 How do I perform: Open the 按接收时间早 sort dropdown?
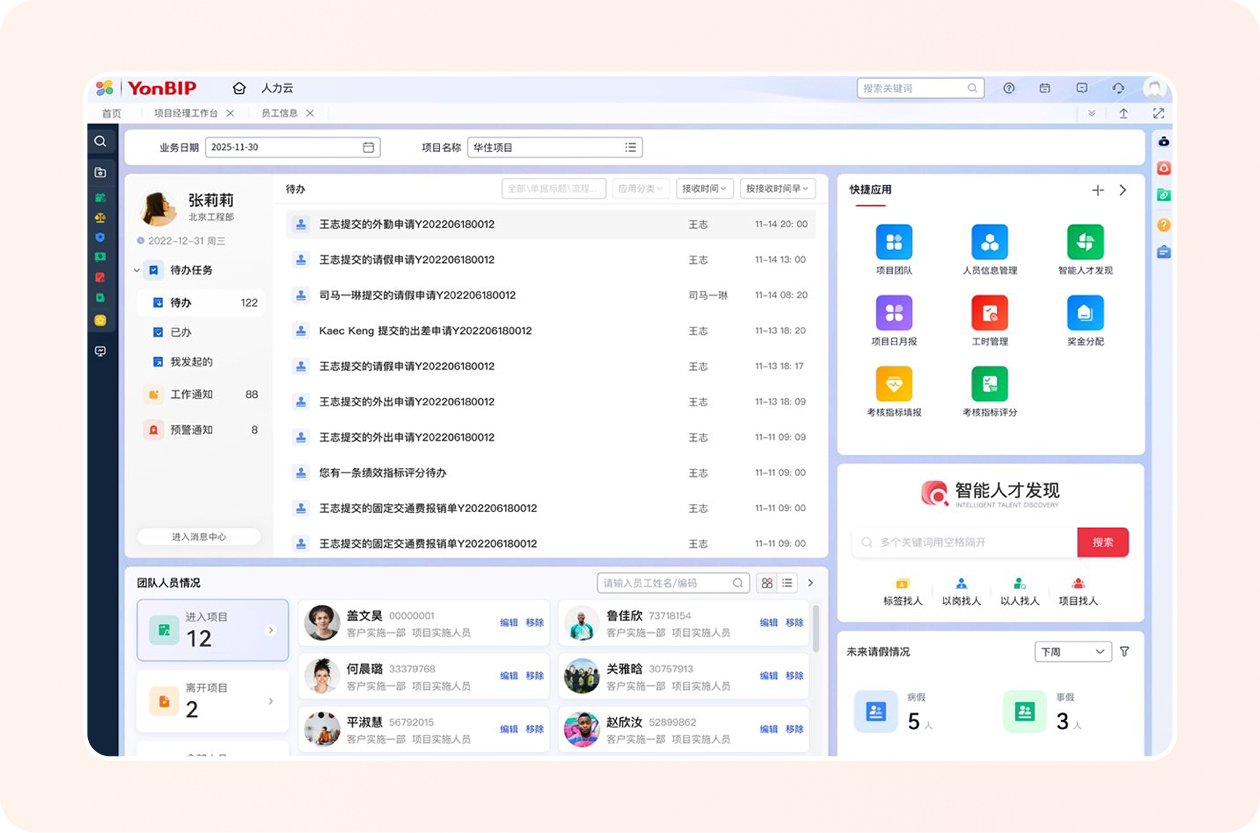click(x=778, y=188)
